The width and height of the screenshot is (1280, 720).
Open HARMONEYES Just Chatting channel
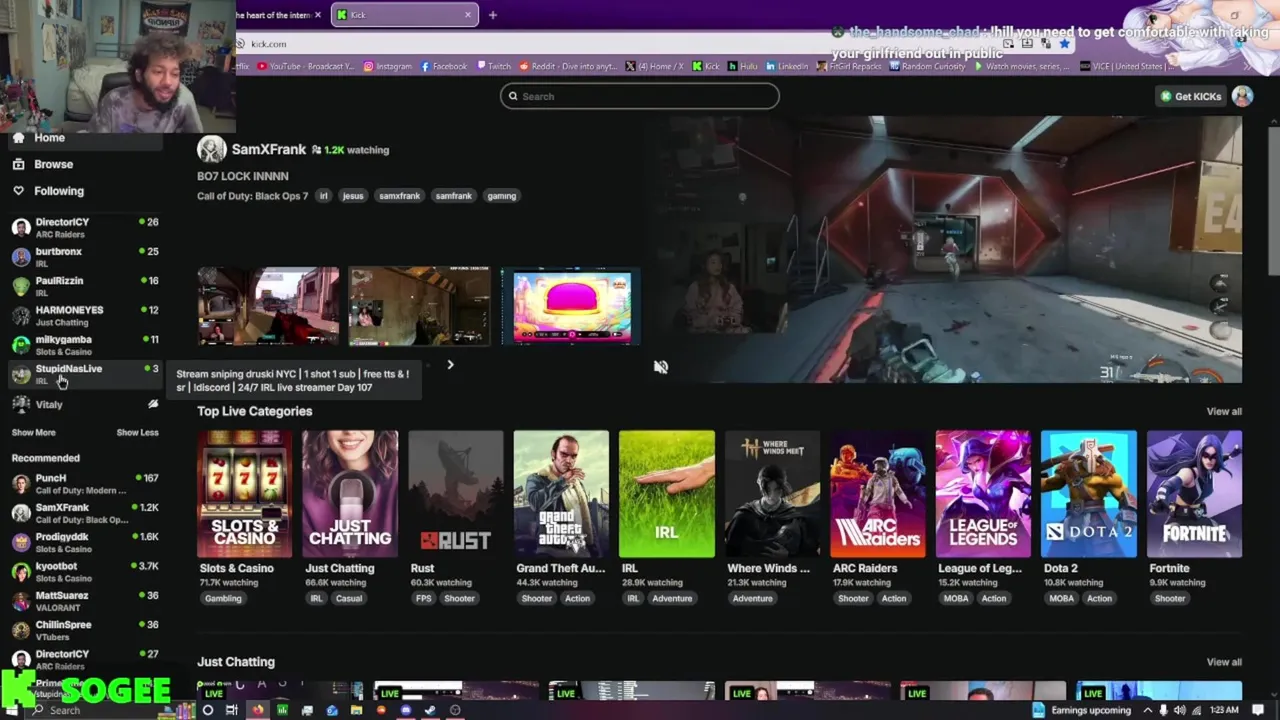pos(84,316)
